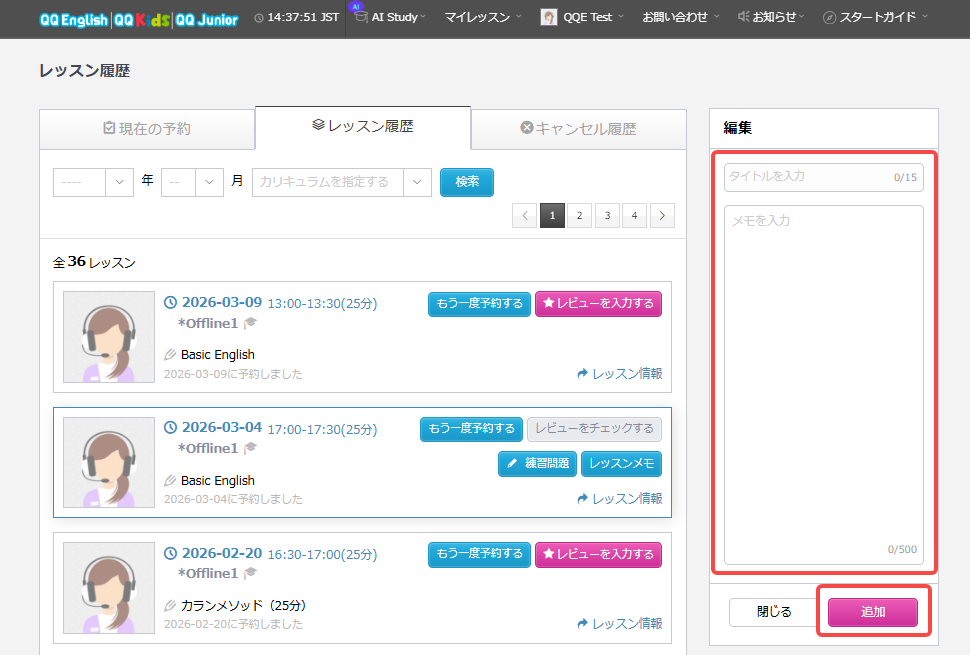This screenshot has height=655, width=970.
Task: Open the month dropdown filter
Action: point(192,182)
